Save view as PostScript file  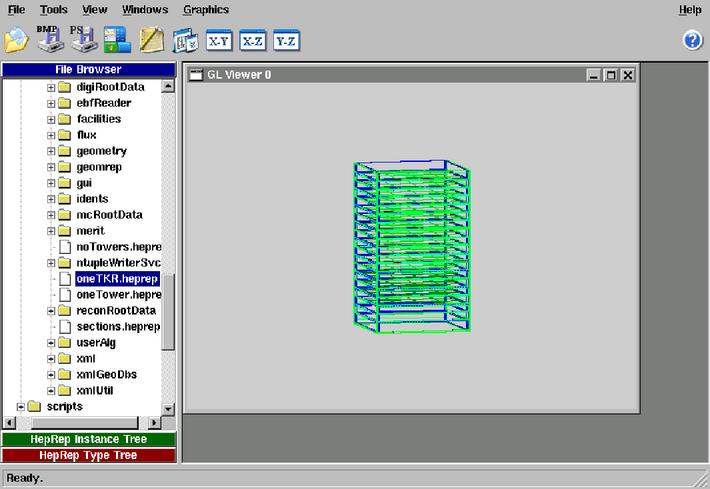[82, 39]
